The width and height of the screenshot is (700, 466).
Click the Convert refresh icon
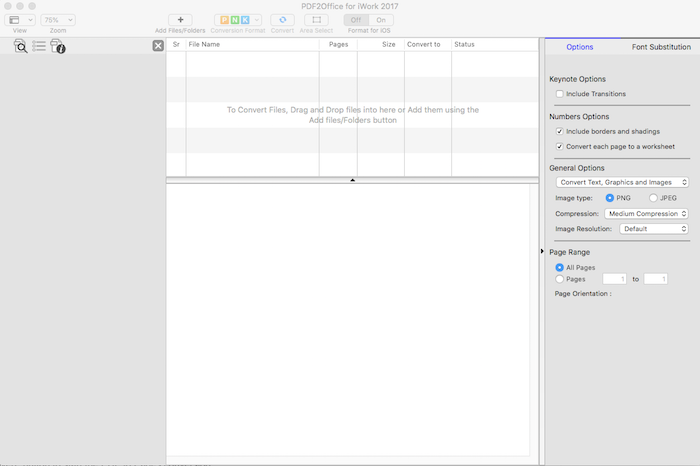pyautogui.click(x=283, y=20)
